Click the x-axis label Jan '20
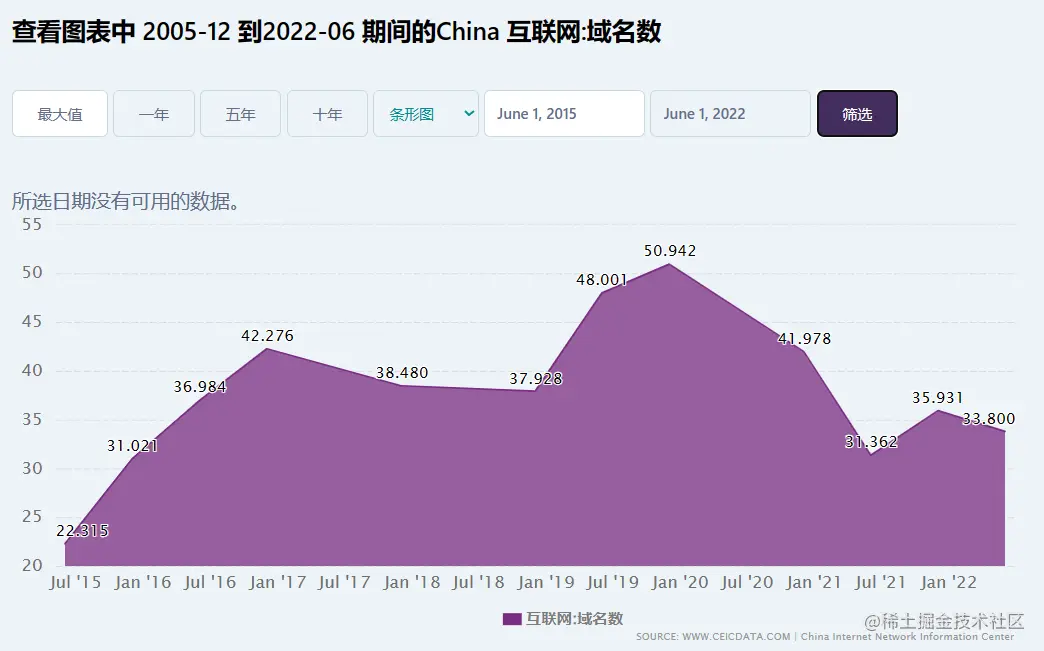1044x651 pixels. click(x=680, y=582)
